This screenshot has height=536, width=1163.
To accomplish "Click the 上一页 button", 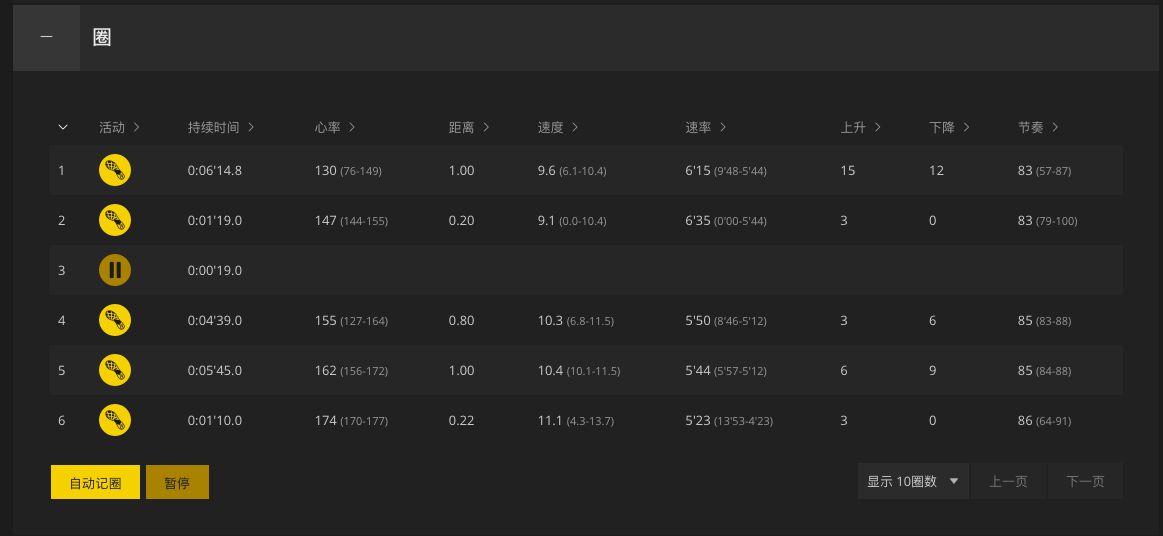I will coord(1008,482).
